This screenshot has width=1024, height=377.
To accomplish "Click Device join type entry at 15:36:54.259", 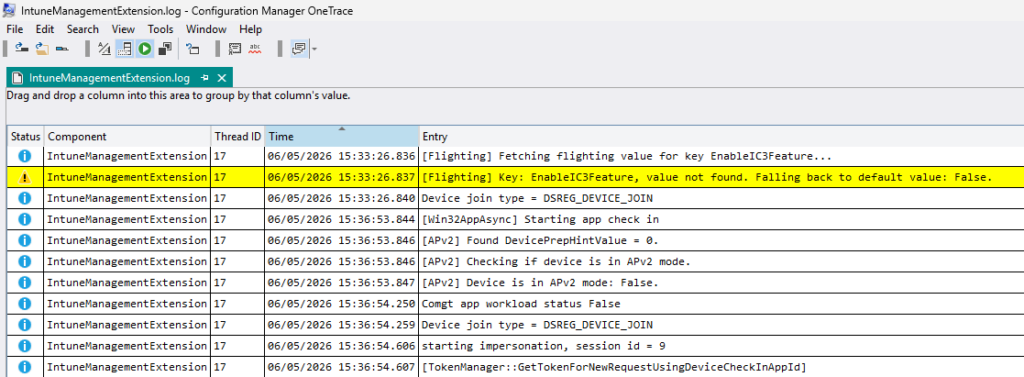I will coord(537,325).
